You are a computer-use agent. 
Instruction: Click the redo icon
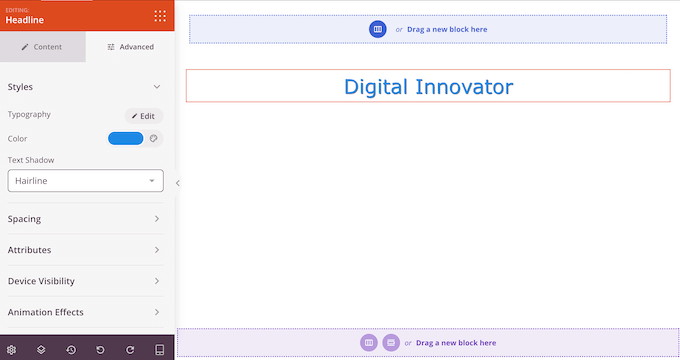coord(130,350)
